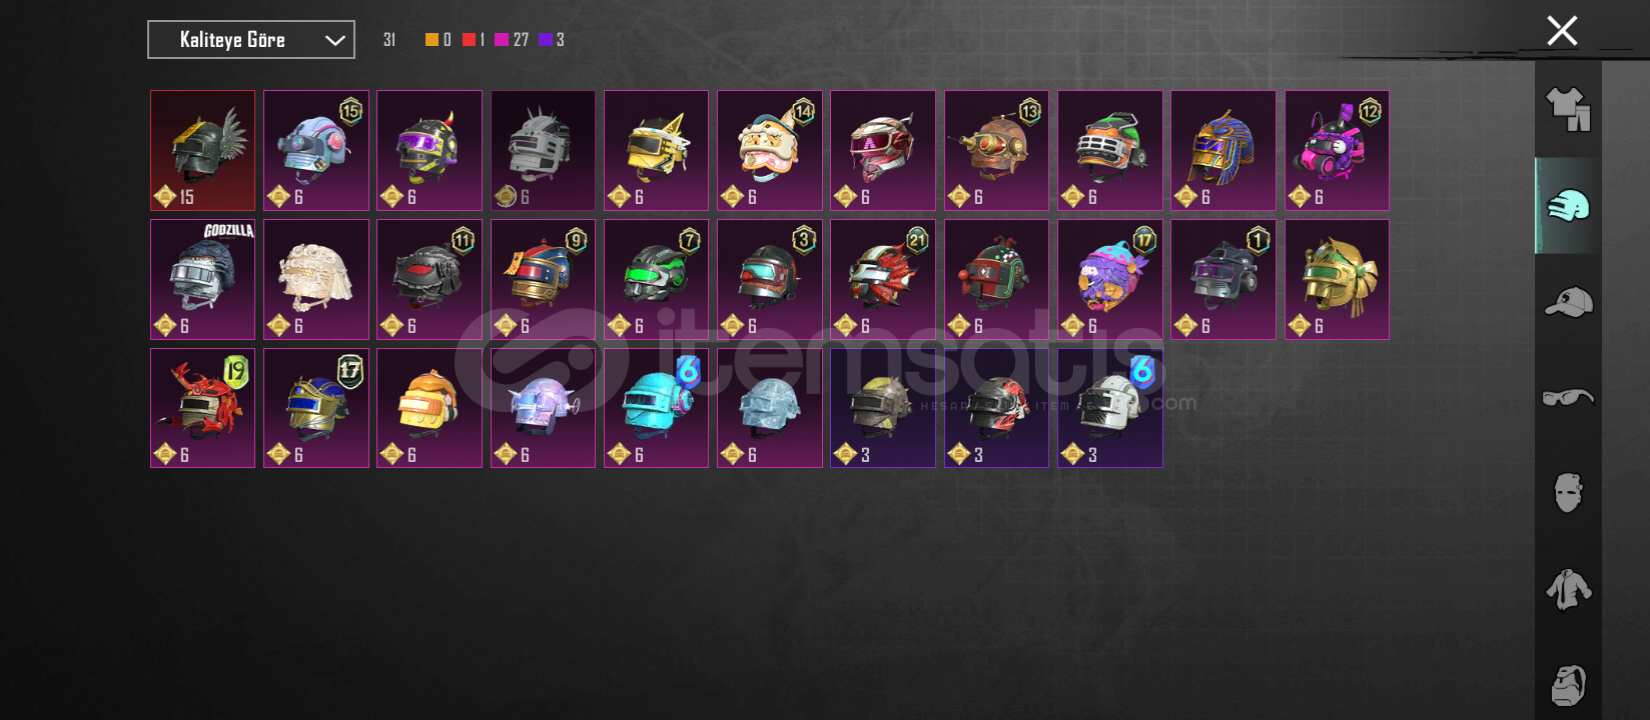Open the face mask category icon

1568,493
